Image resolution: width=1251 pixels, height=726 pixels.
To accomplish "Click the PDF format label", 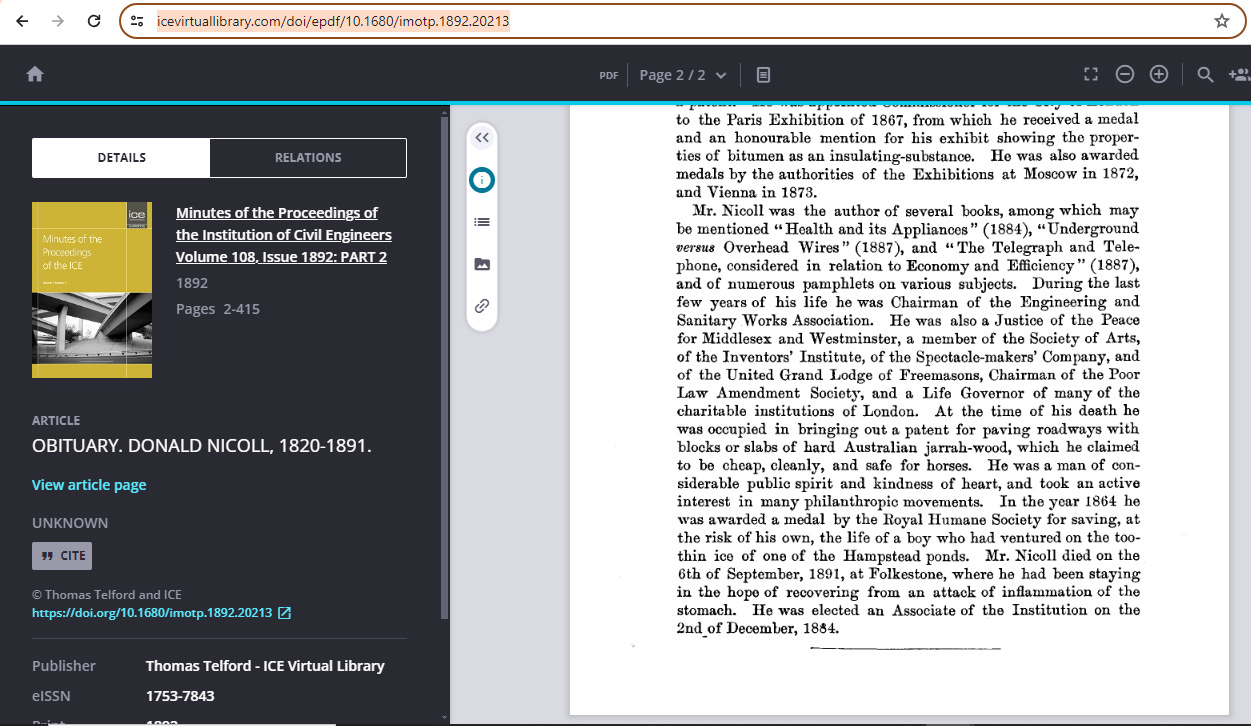I will (x=608, y=75).
